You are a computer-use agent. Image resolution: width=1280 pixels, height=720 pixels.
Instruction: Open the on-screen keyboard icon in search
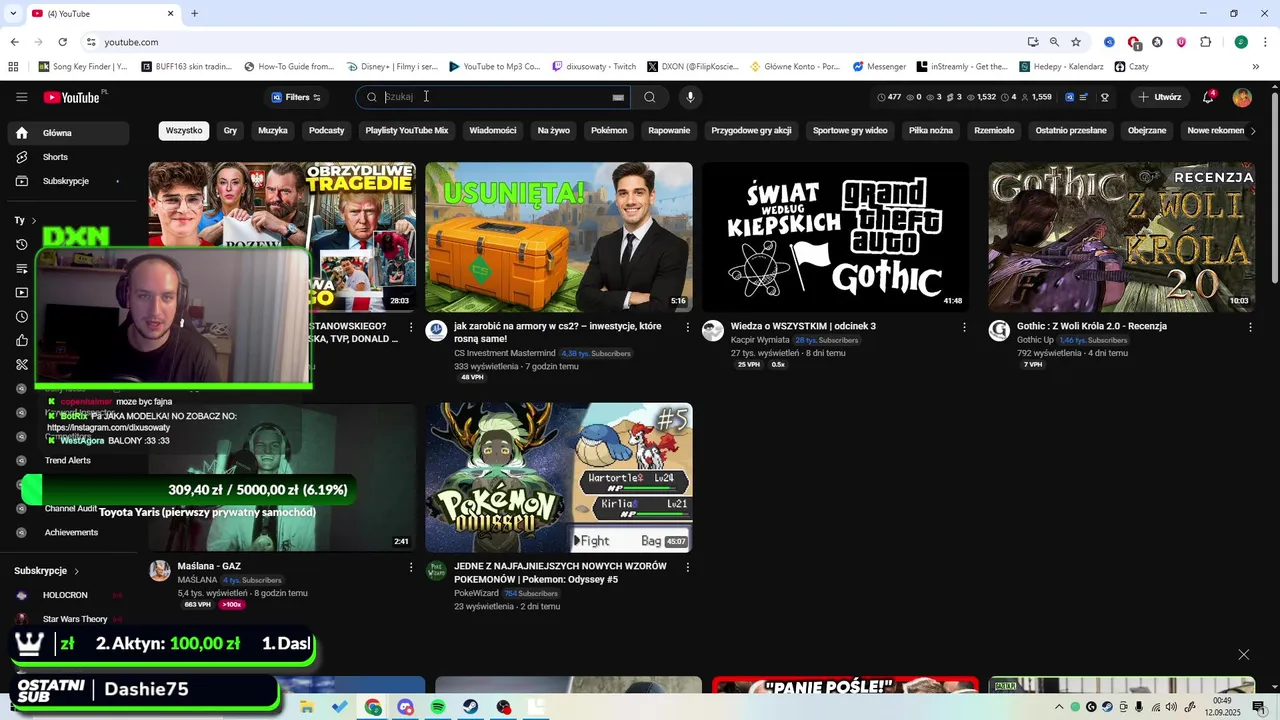618,97
